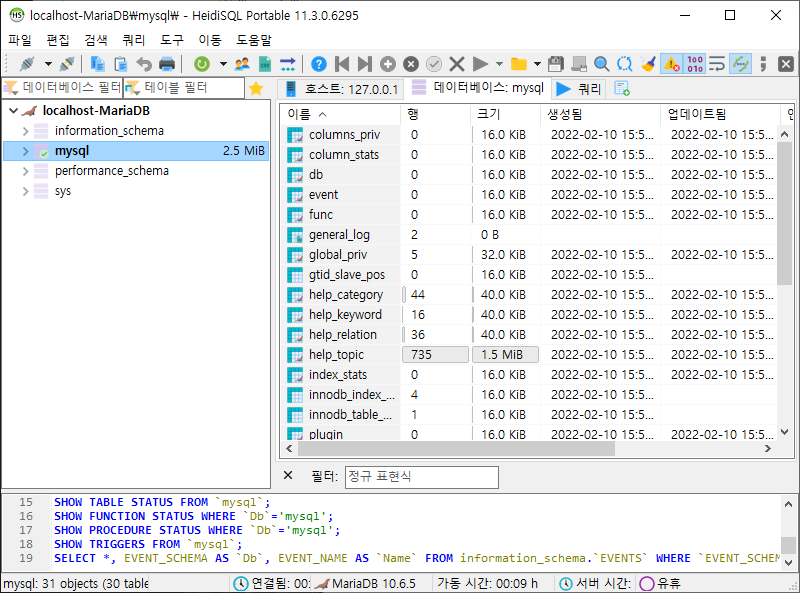The height and width of the screenshot is (593, 800).
Task: Click the cancel editing X icon
Action: tap(457, 64)
